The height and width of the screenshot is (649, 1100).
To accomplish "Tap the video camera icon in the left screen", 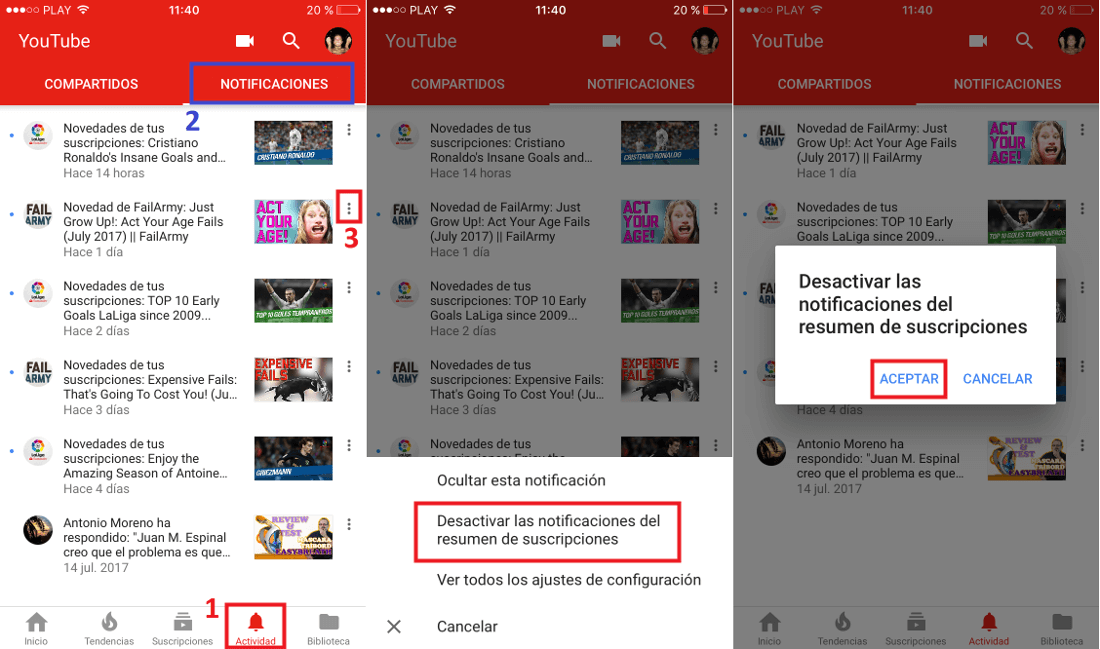I will point(244,41).
